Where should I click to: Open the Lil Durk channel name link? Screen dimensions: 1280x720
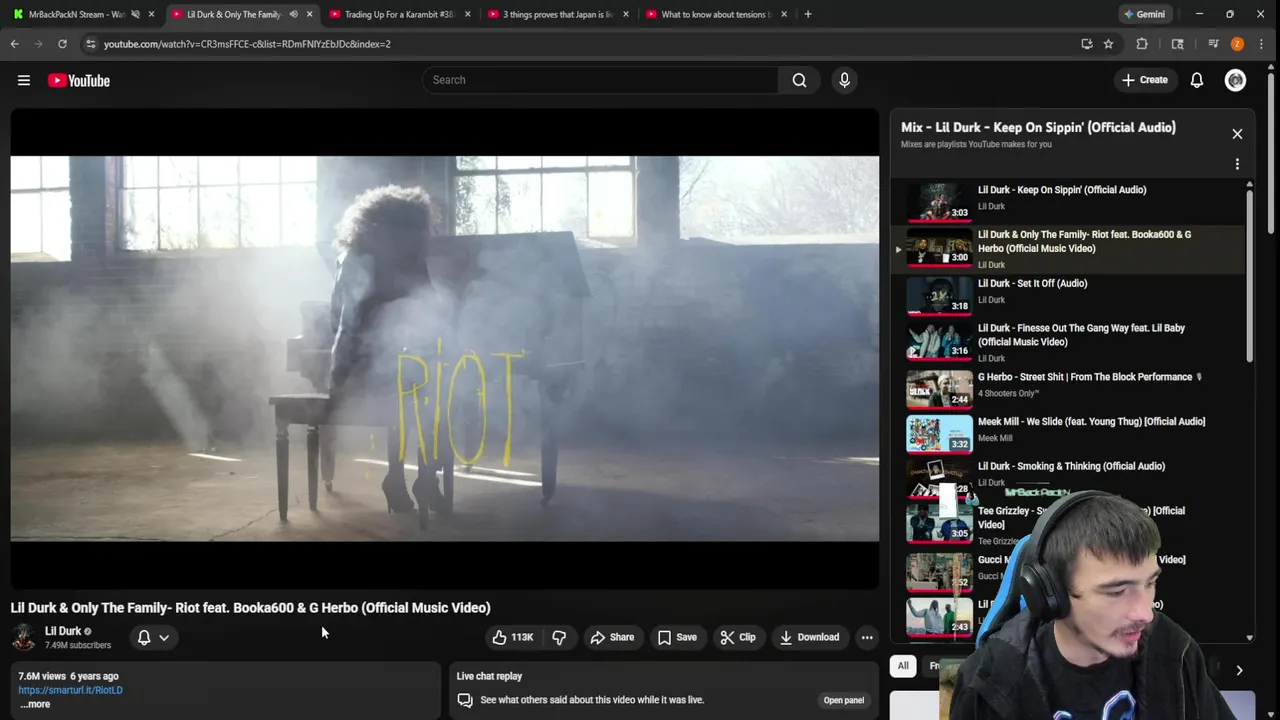pyautogui.click(x=63, y=631)
